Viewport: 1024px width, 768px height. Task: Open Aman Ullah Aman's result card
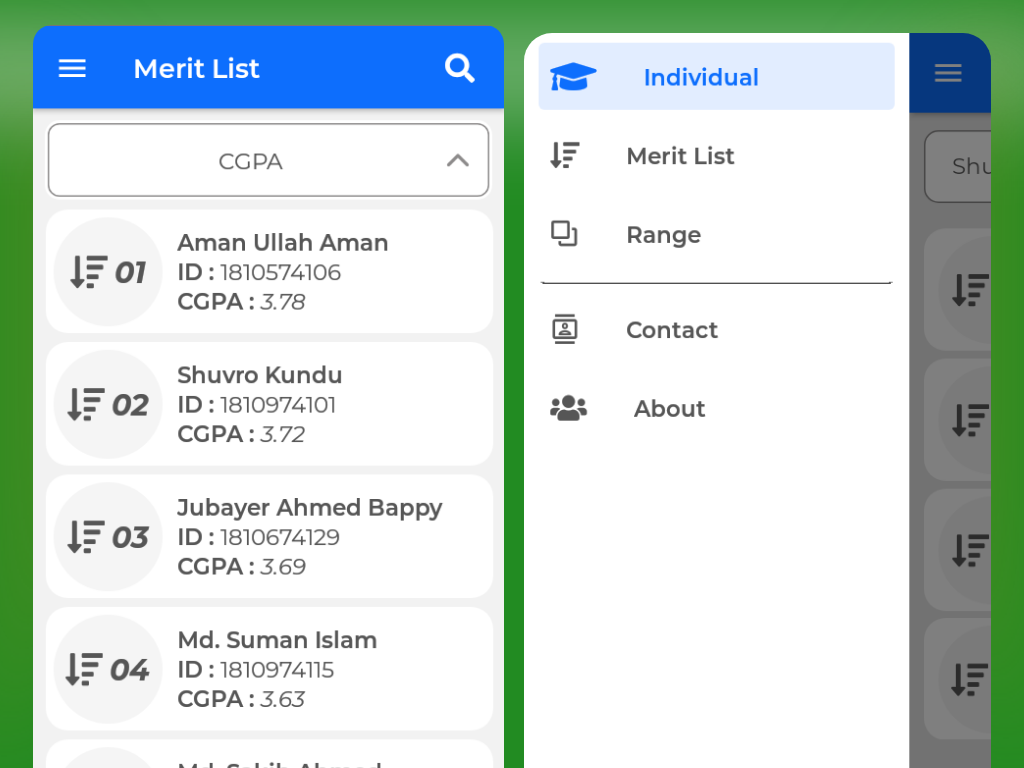tap(269, 272)
